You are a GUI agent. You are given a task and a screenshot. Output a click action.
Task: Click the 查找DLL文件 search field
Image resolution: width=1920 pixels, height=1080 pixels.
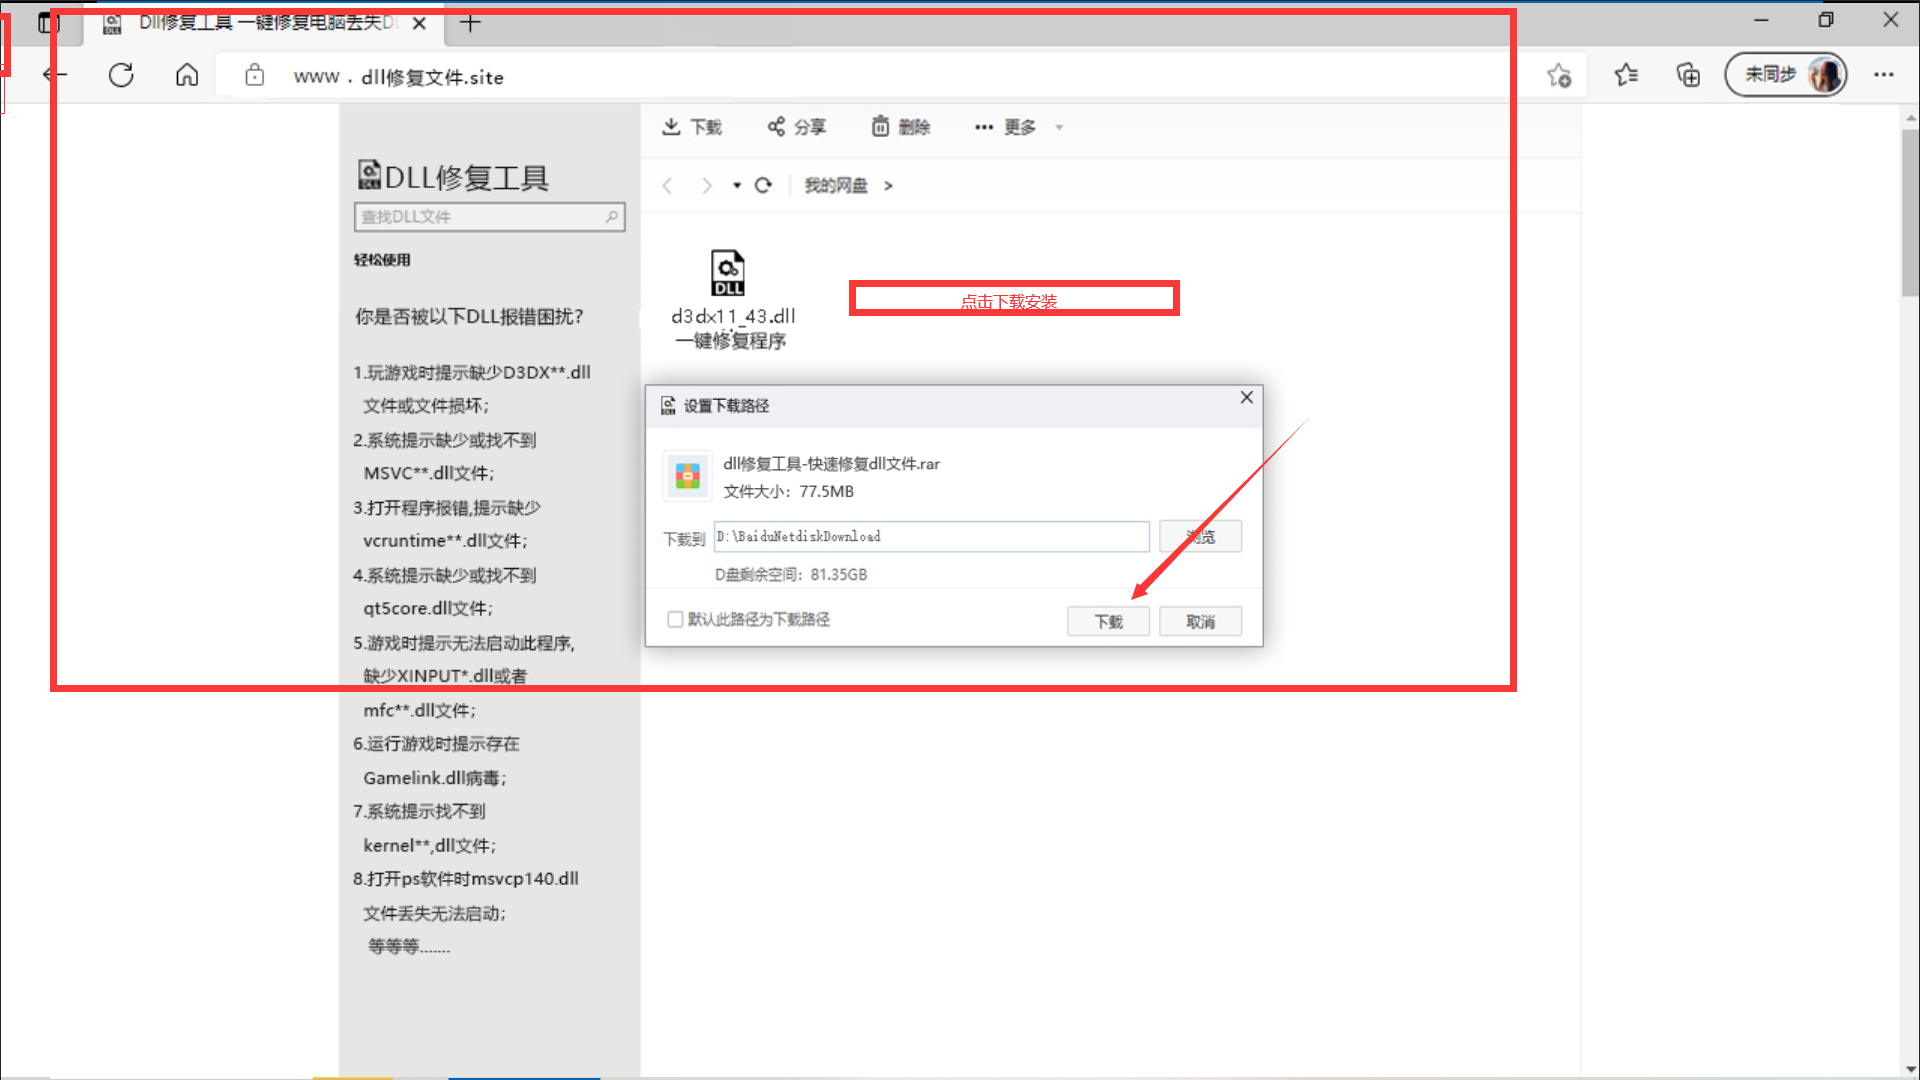pyautogui.click(x=480, y=217)
